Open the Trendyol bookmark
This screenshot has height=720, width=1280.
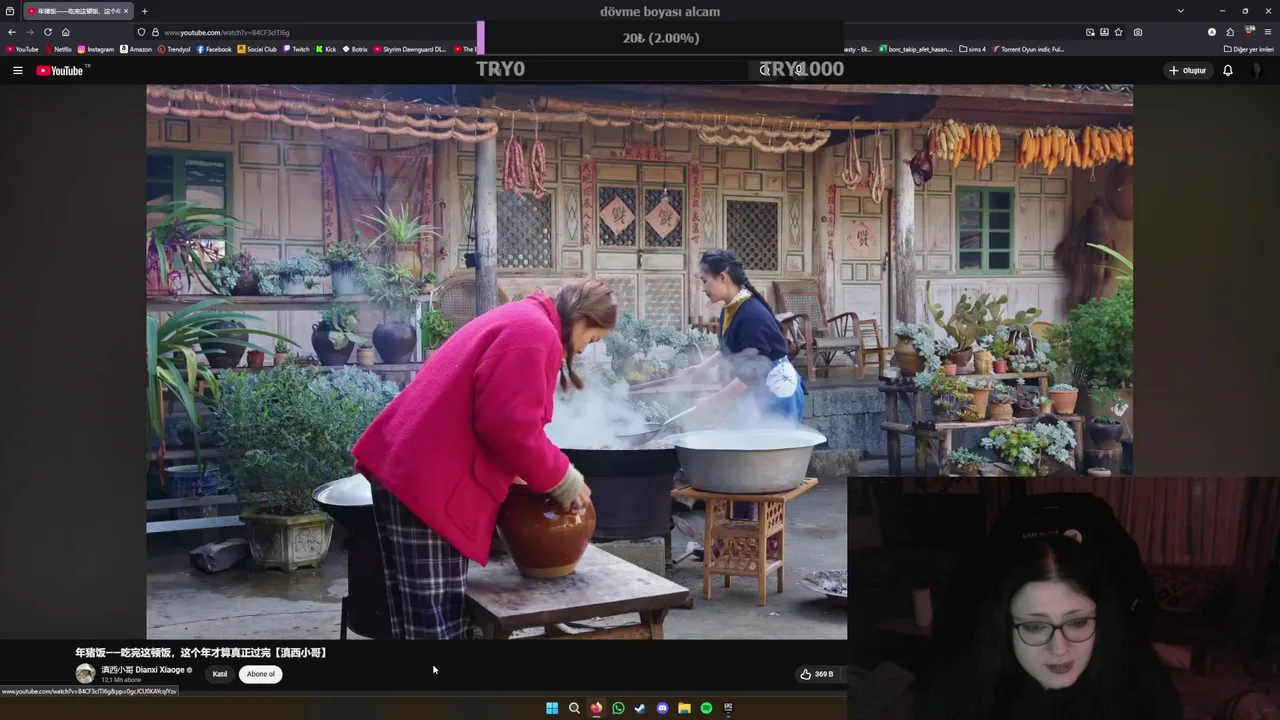coord(174,49)
